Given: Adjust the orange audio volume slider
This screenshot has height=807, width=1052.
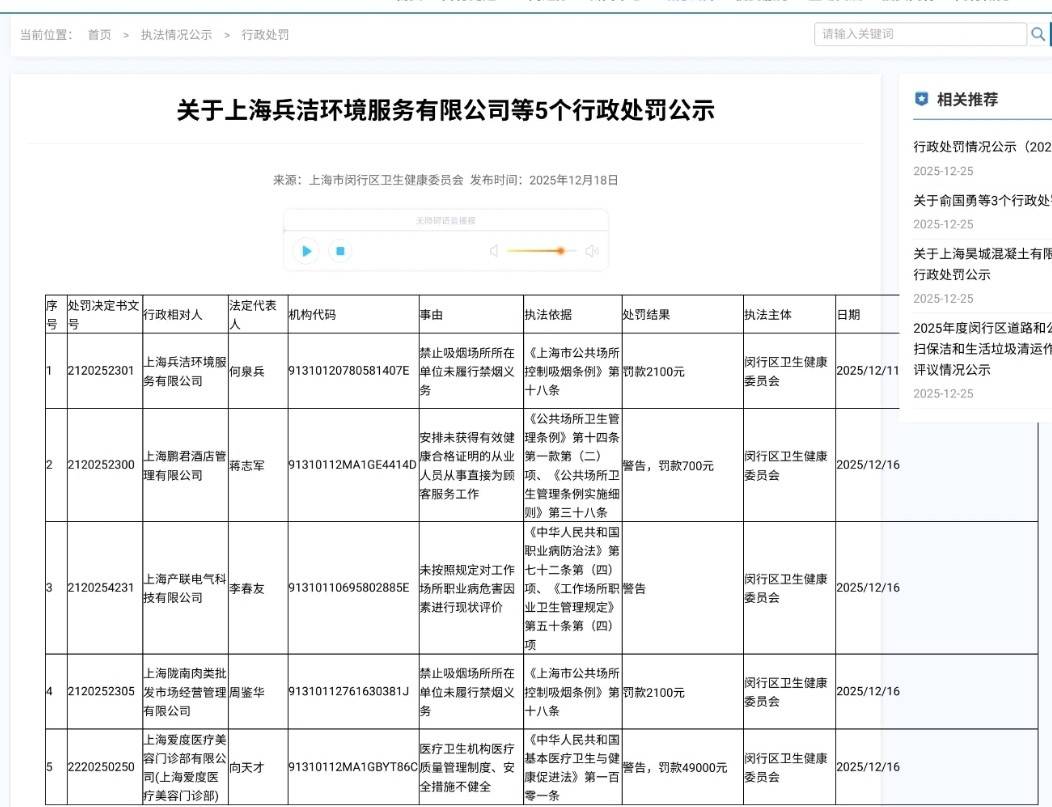Looking at the screenshot, I should [560, 251].
